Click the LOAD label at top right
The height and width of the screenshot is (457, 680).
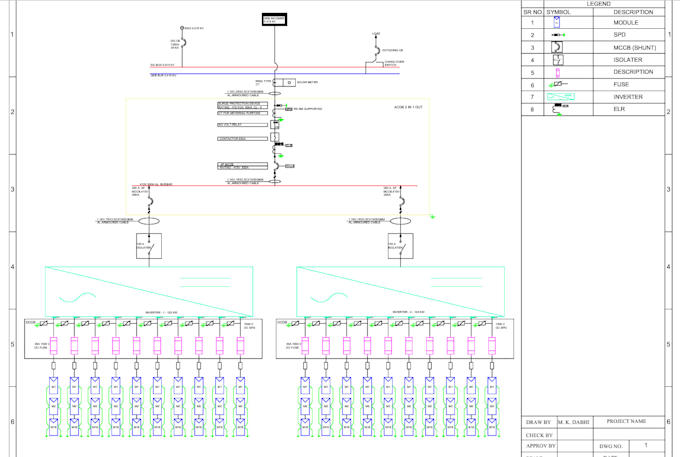(x=376, y=33)
